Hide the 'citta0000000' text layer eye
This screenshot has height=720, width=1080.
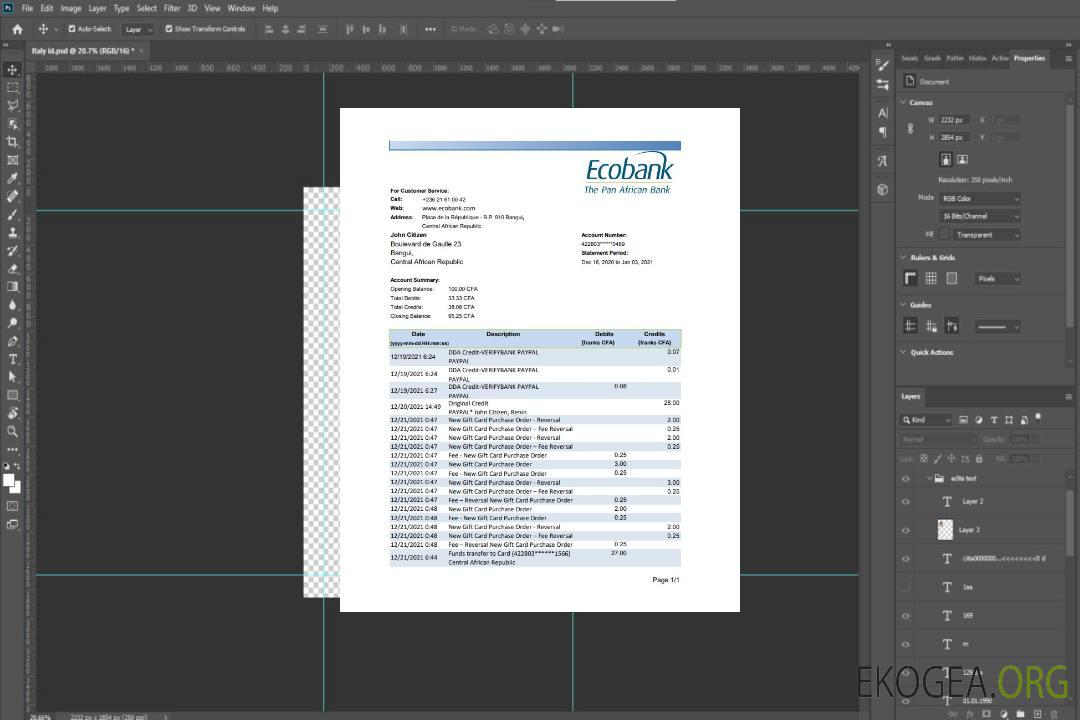(x=906, y=559)
